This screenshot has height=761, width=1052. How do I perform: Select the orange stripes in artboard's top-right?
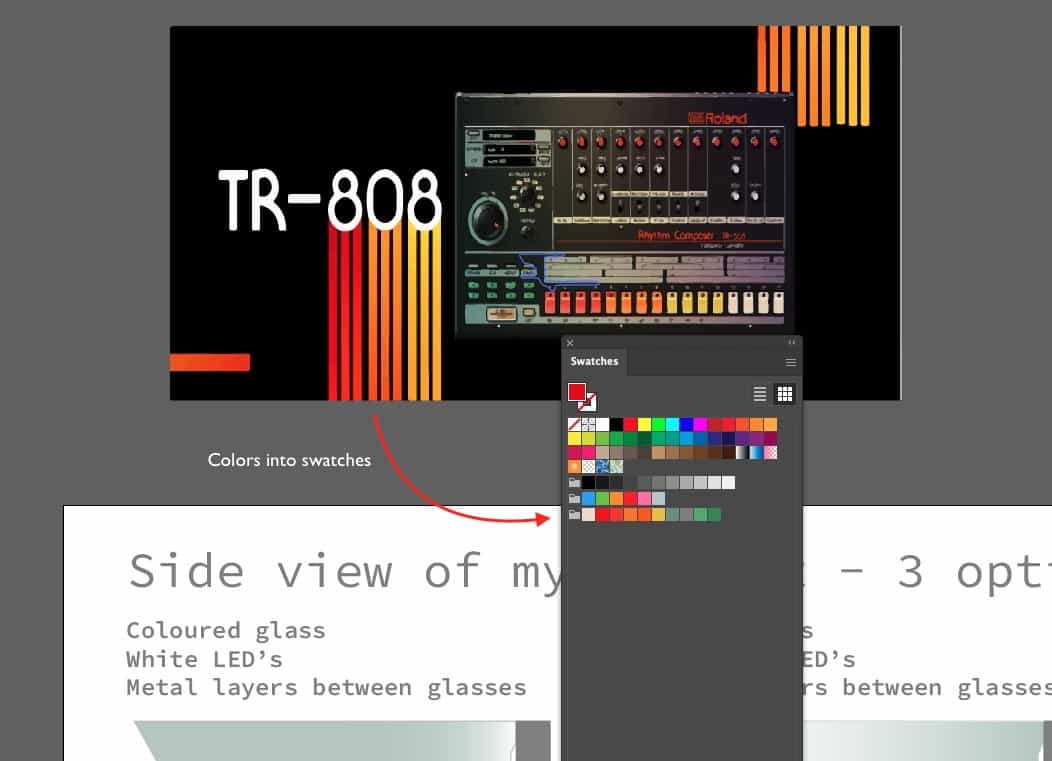tap(814, 75)
